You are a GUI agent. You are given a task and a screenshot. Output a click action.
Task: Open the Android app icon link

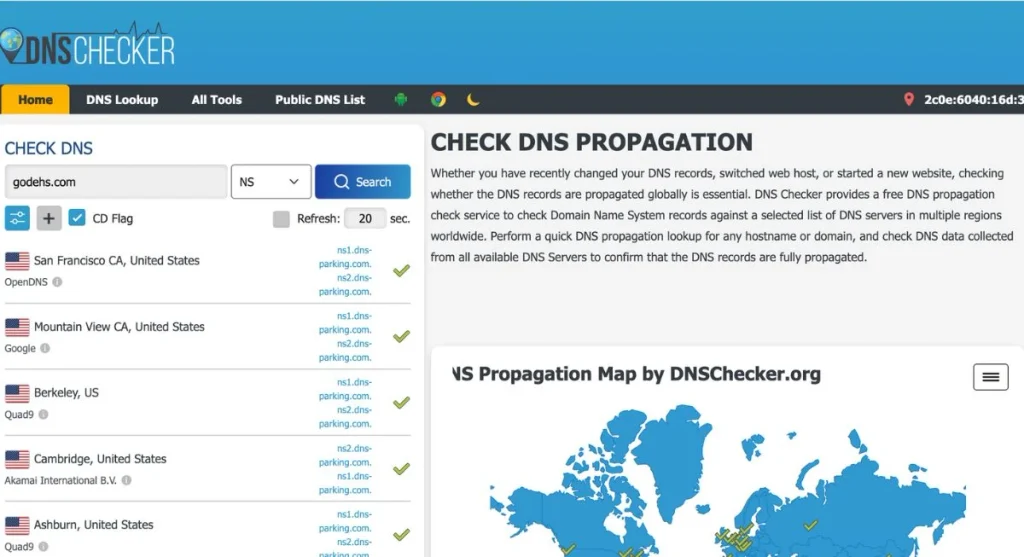tap(401, 99)
